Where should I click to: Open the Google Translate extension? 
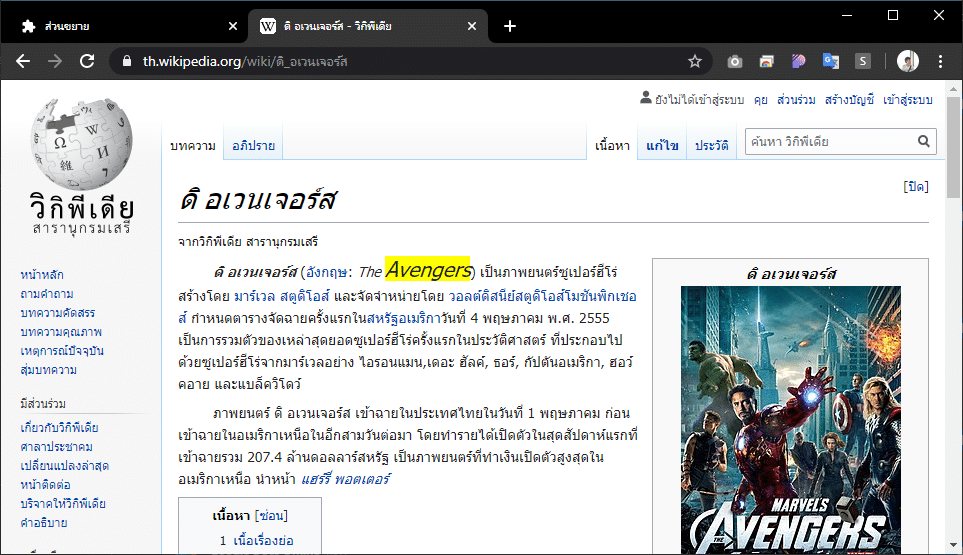click(830, 61)
